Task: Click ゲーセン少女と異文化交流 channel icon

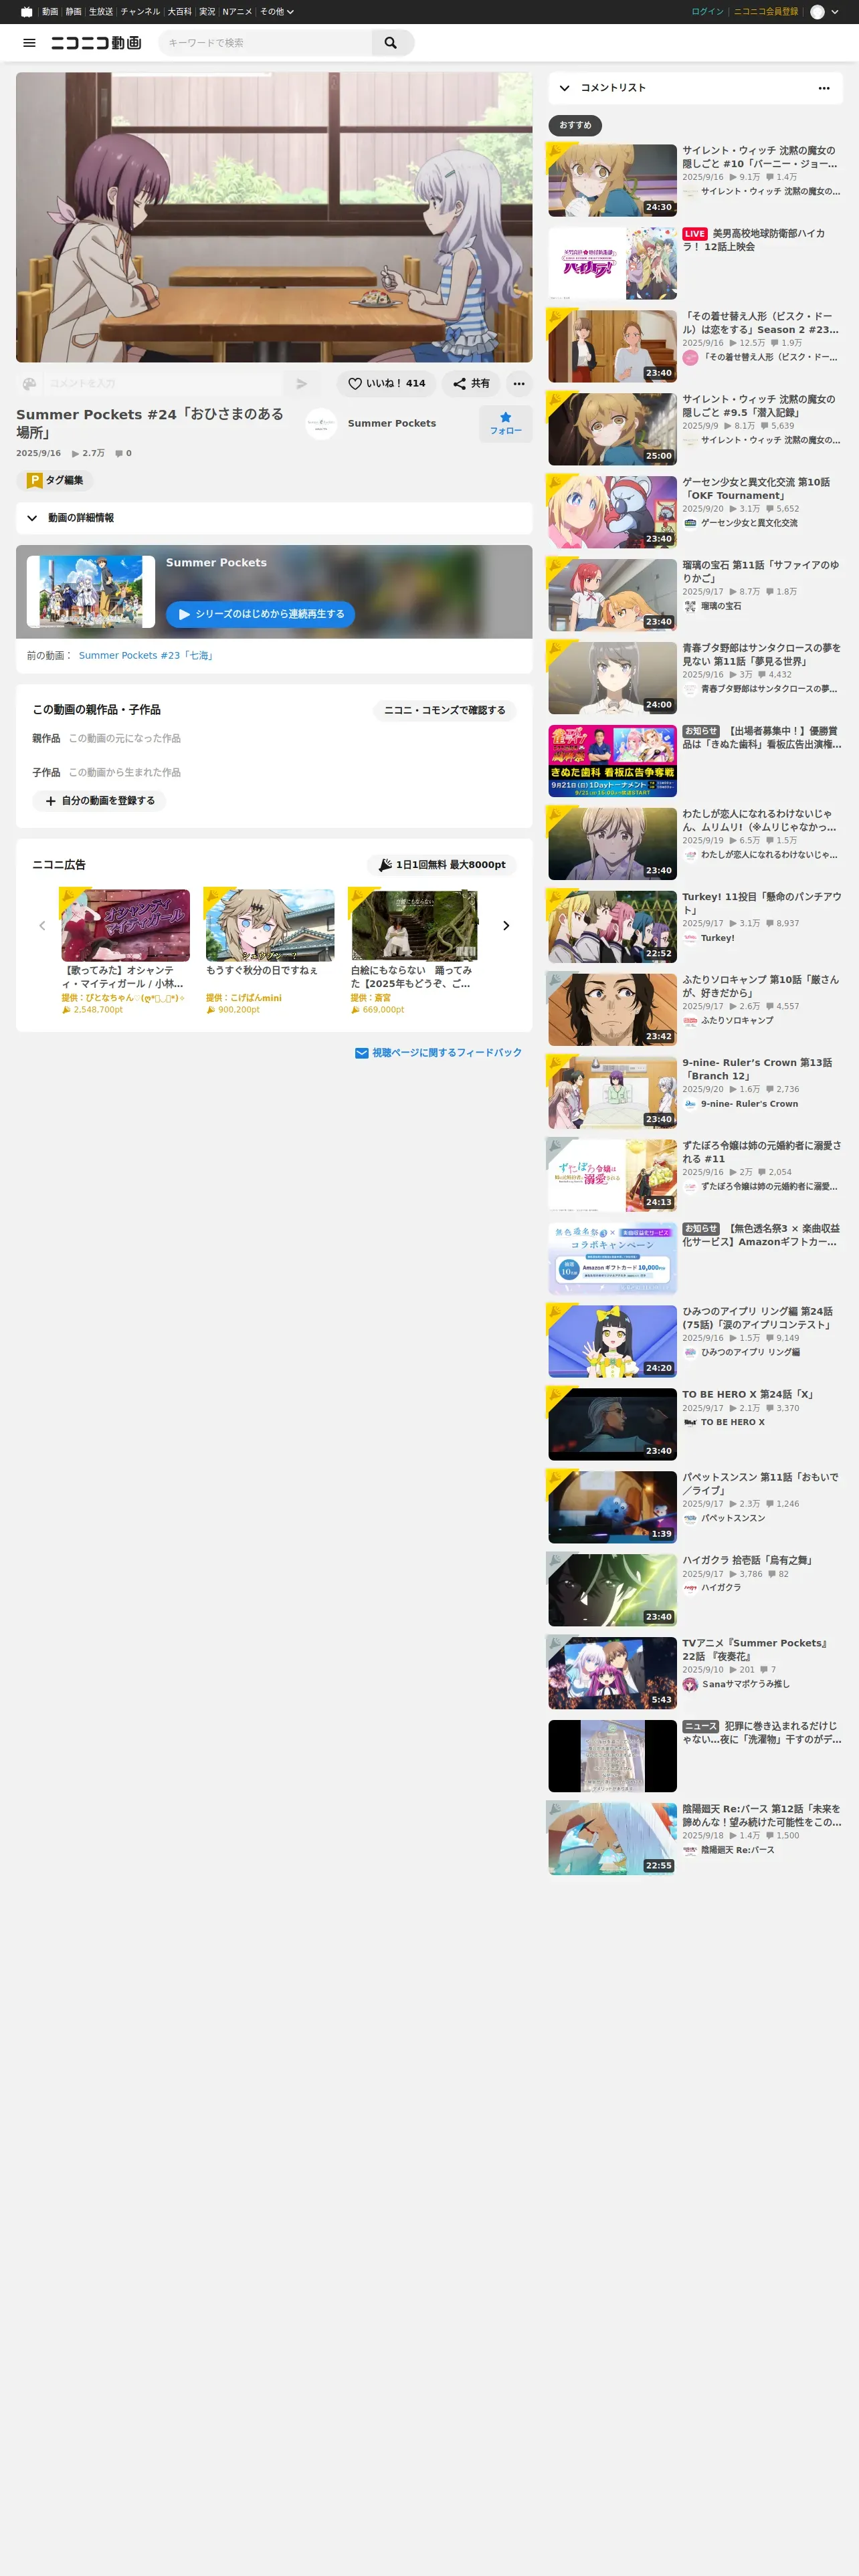Action: [x=690, y=523]
